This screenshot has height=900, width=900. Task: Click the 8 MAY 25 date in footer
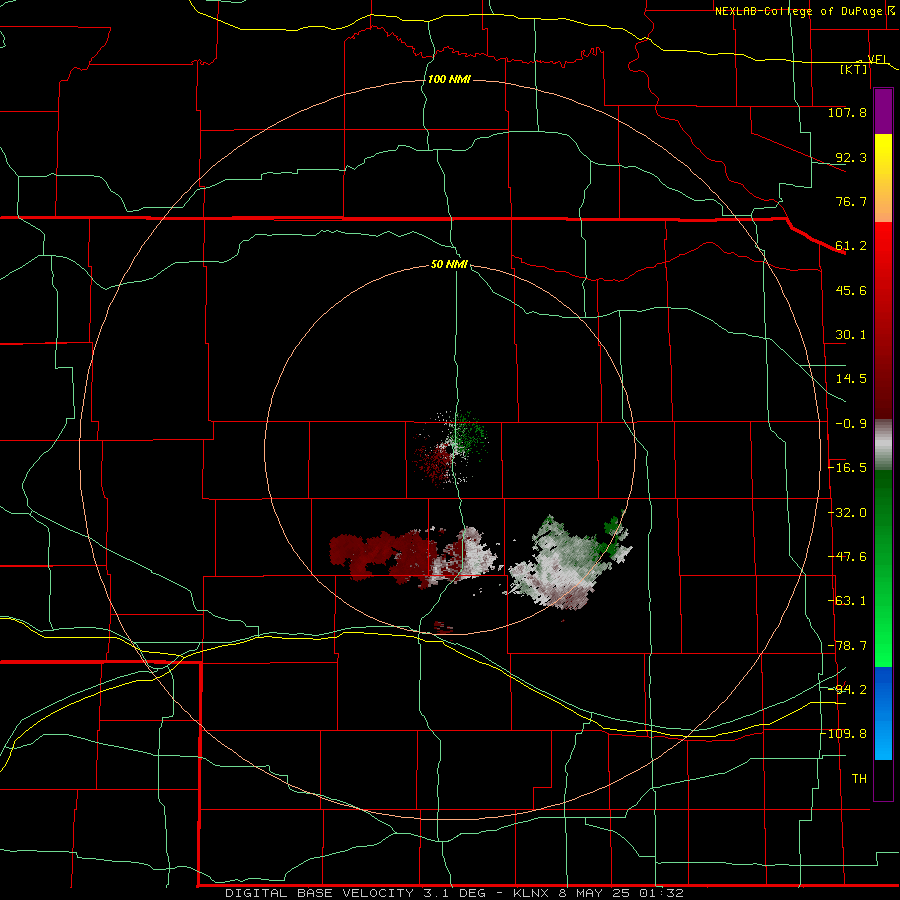coord(595,893)
